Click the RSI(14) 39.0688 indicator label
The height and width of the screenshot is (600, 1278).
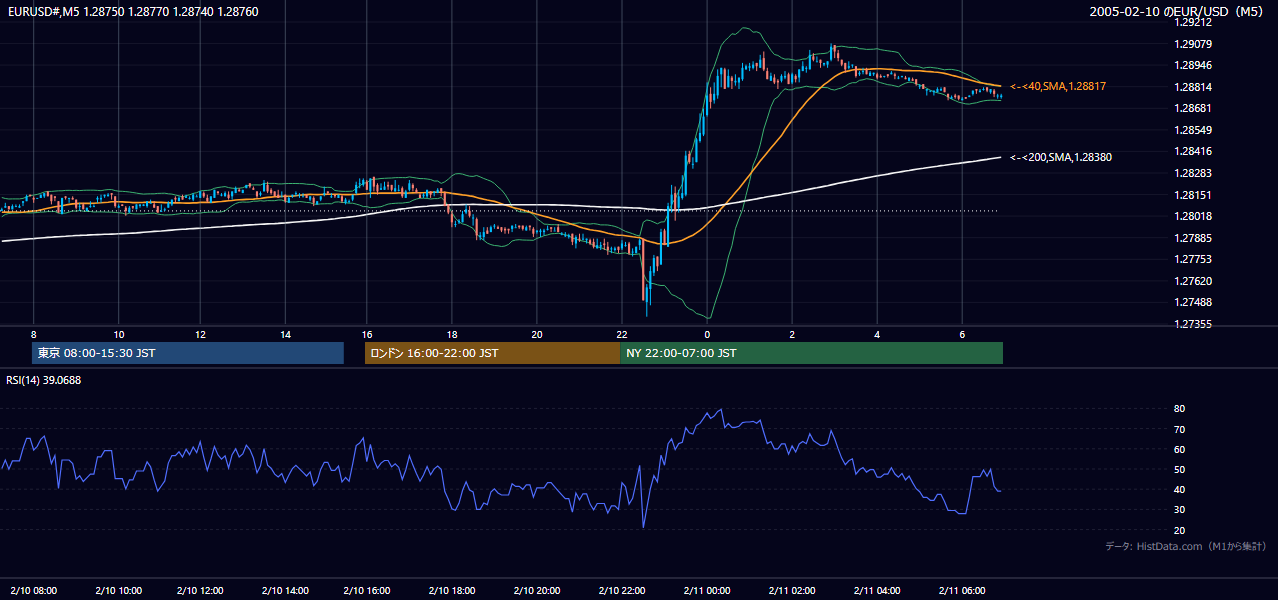(x=44, y=380)
